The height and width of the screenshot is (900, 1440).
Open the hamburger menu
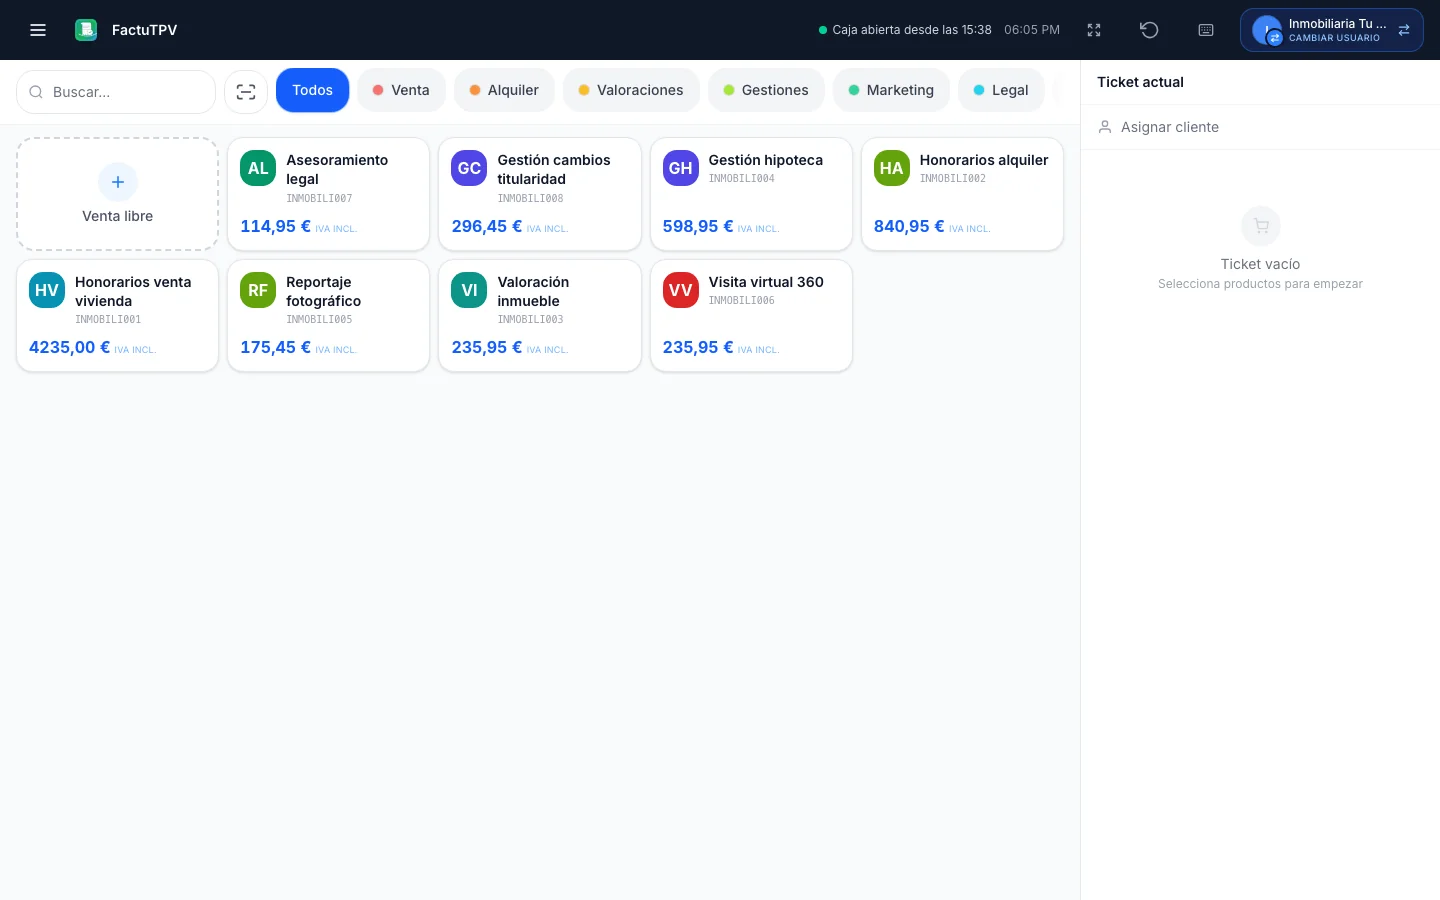click(x=38, y=30)
